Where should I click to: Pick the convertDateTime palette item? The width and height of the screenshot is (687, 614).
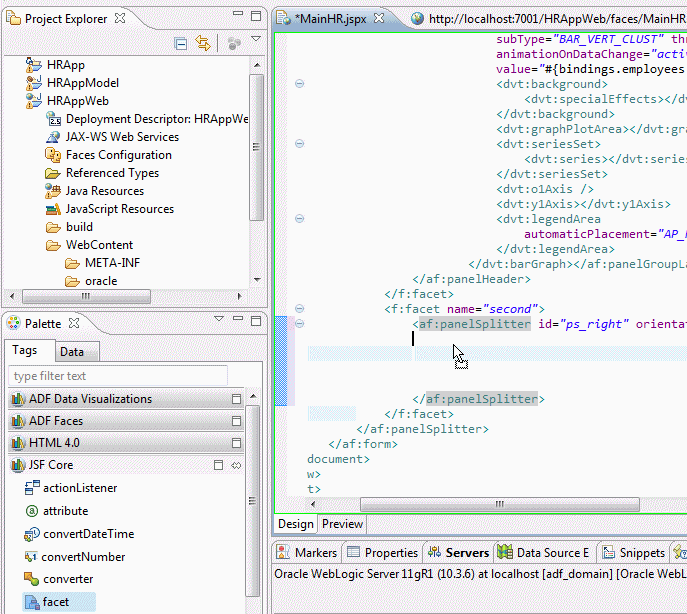87,534
